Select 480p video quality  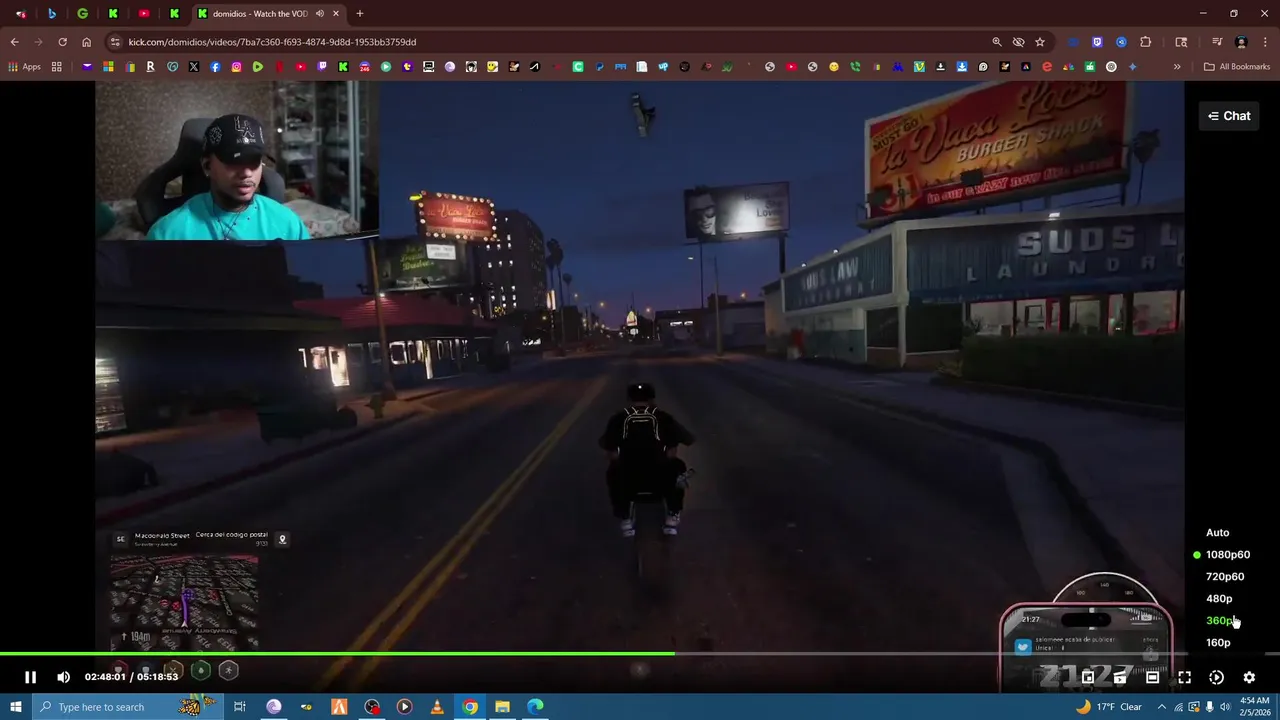(1219, 599)
